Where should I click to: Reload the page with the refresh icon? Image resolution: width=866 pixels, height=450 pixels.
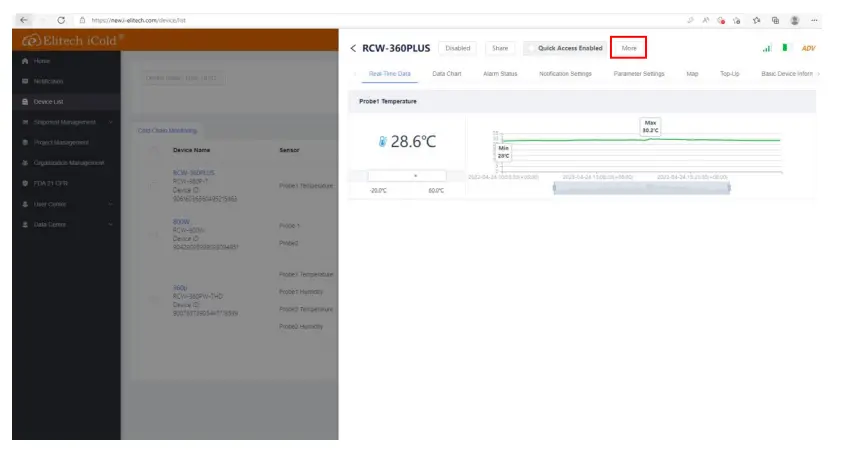pos(61,20)
